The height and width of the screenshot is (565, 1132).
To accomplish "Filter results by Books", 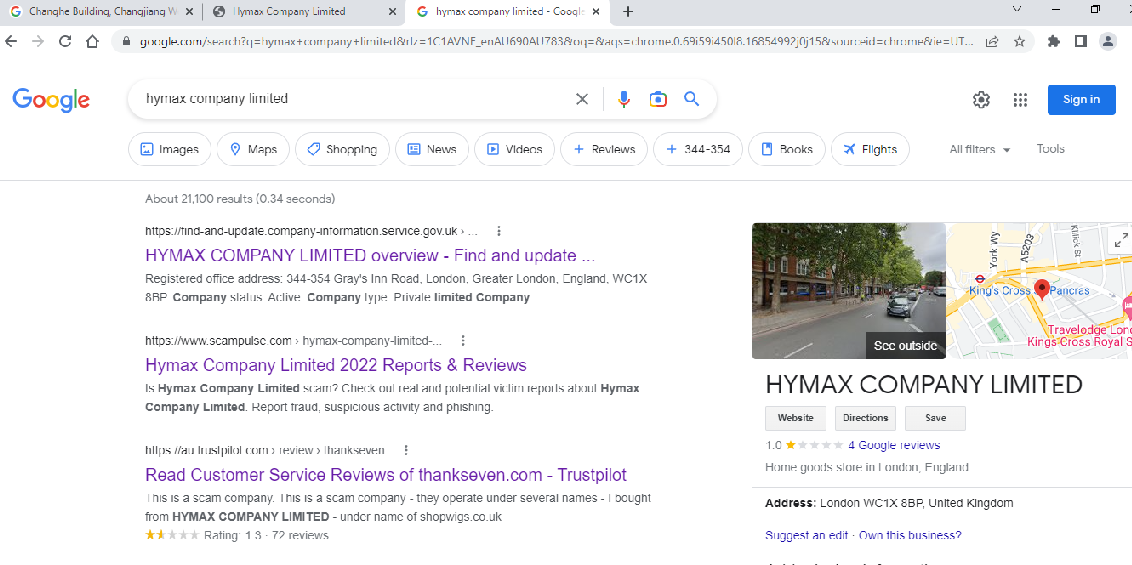I will coord(786,149).
